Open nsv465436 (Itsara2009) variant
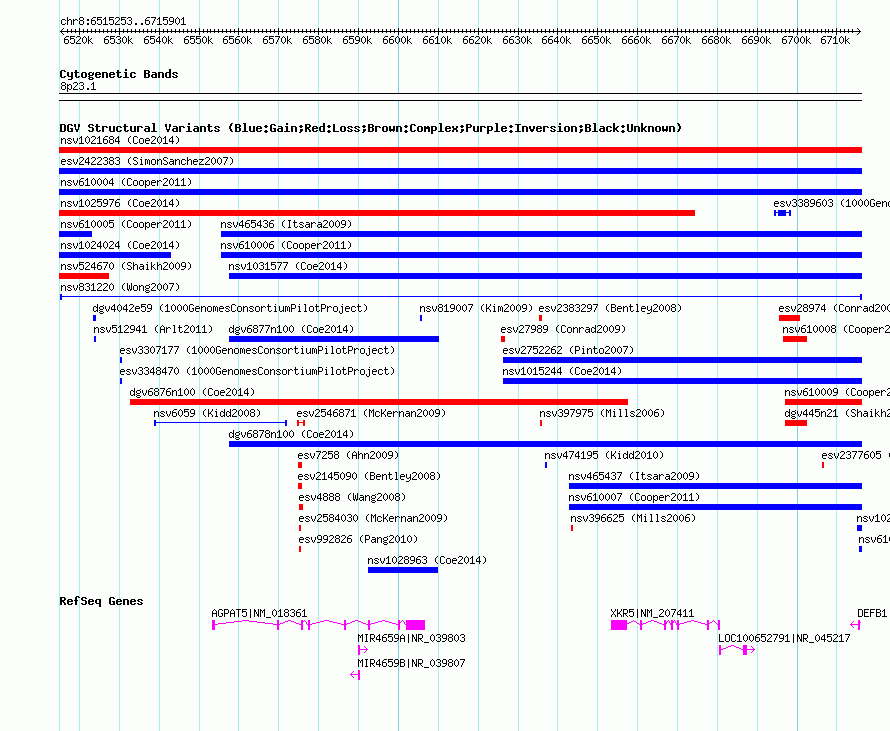 pos(286,224)
